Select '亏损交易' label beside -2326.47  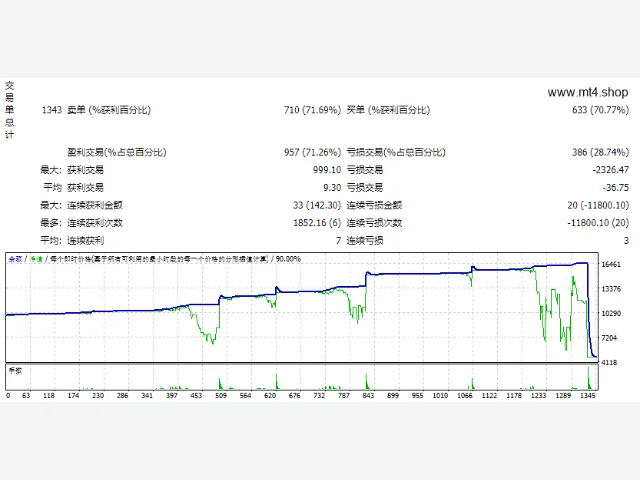365,170
